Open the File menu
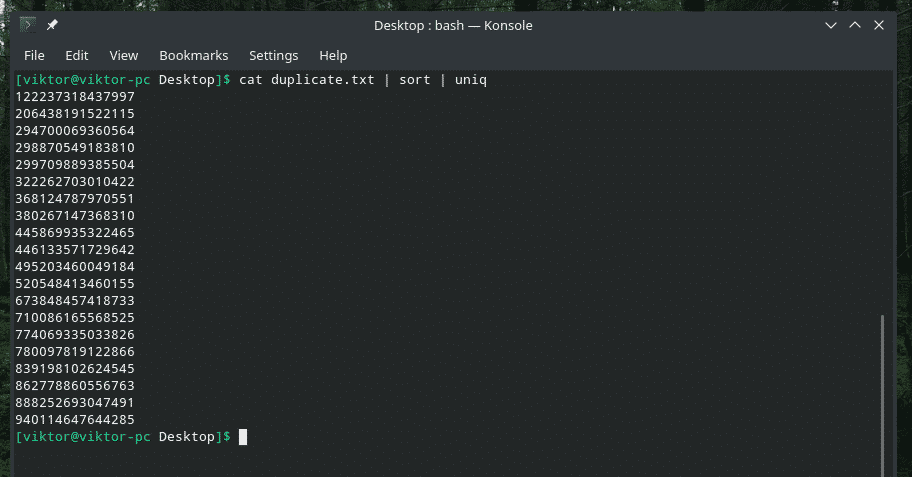Viewport: 912px width, 477px height. coord(34,55)
